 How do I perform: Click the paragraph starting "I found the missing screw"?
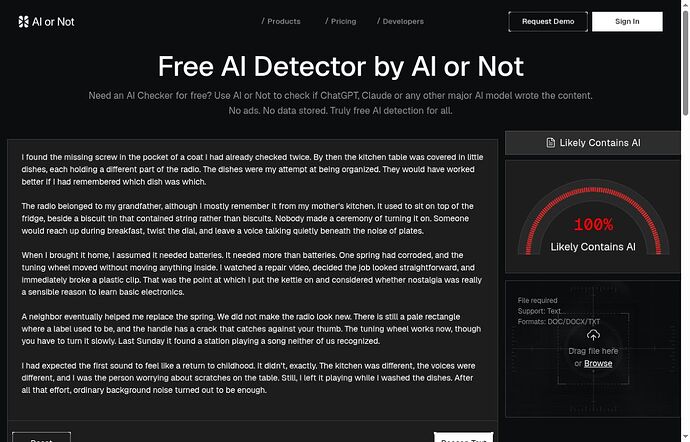252,169
